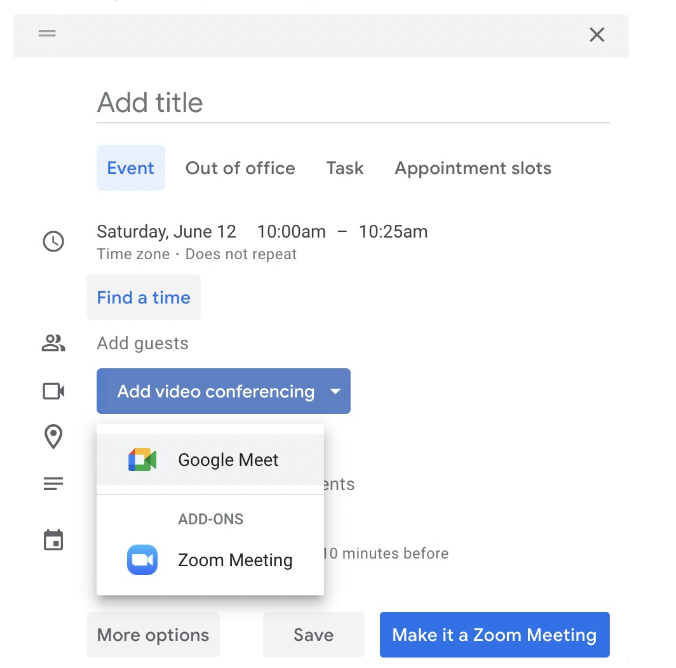Click the drag handle icon in header

(47, 33)
